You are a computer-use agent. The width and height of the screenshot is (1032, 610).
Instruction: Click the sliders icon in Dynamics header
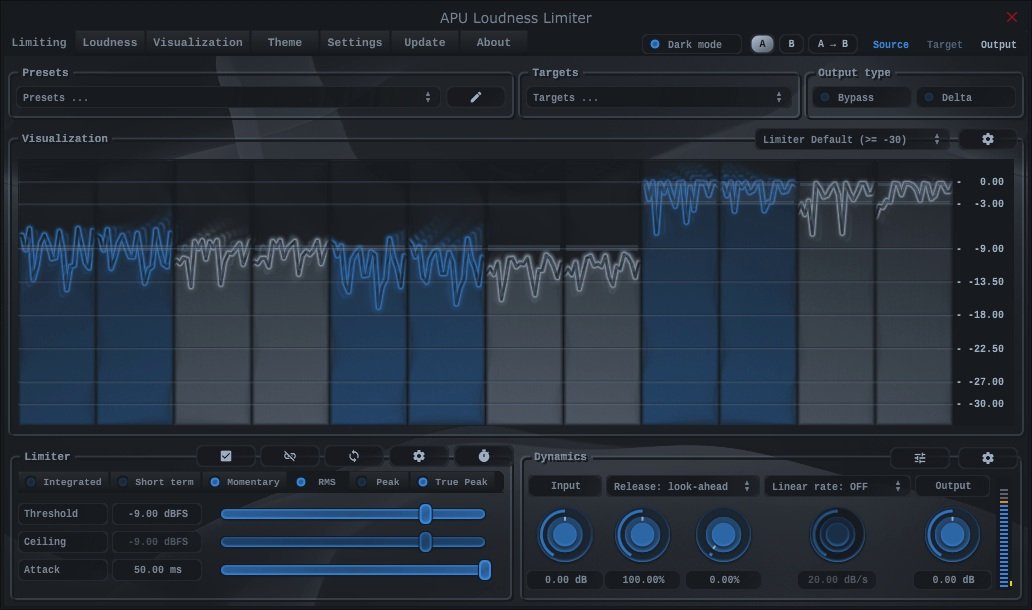point(920,458)
